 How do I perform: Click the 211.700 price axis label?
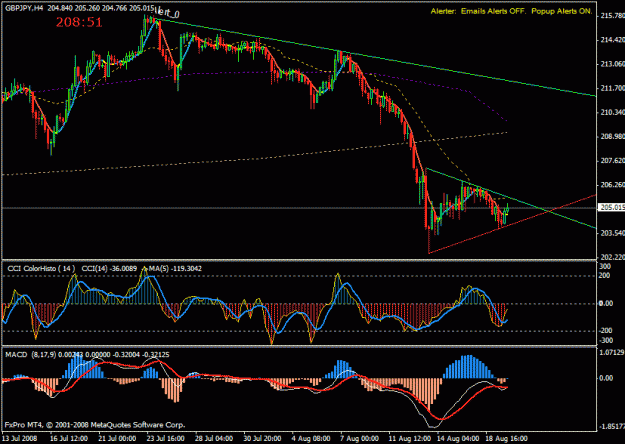(x=612, y=88)
